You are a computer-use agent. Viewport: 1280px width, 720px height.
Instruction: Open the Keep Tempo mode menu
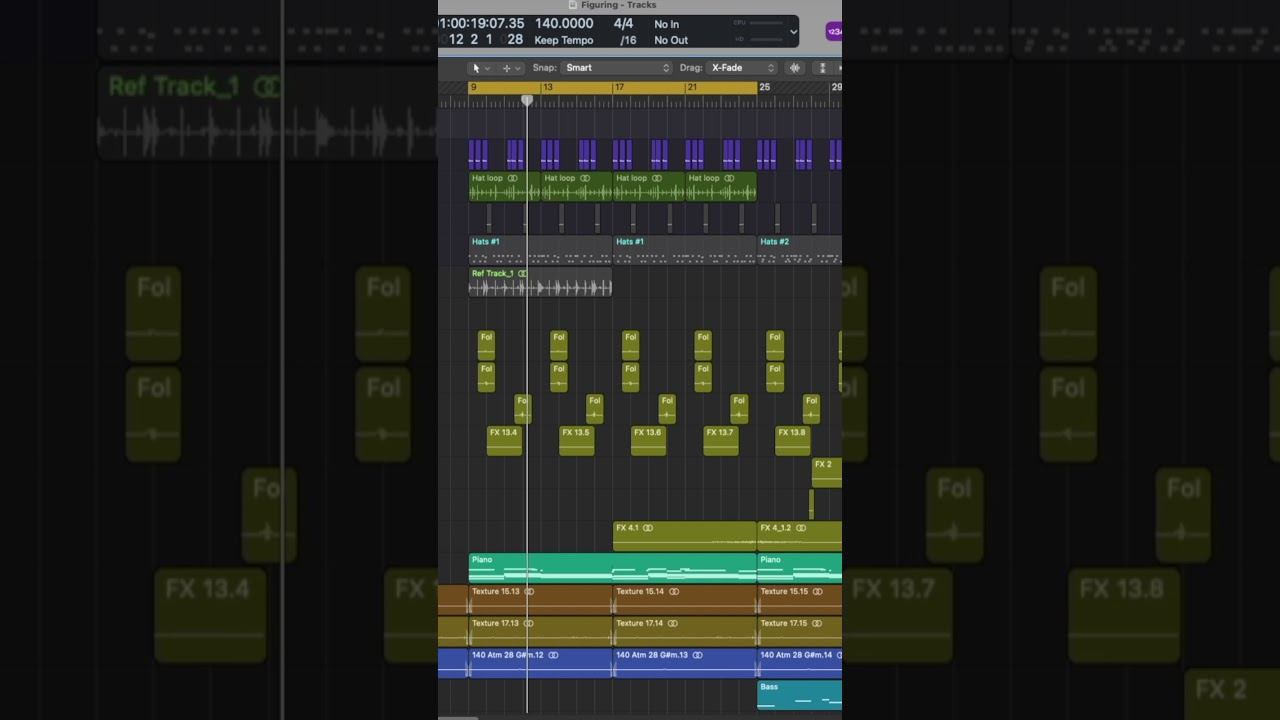tap(564, 40)
